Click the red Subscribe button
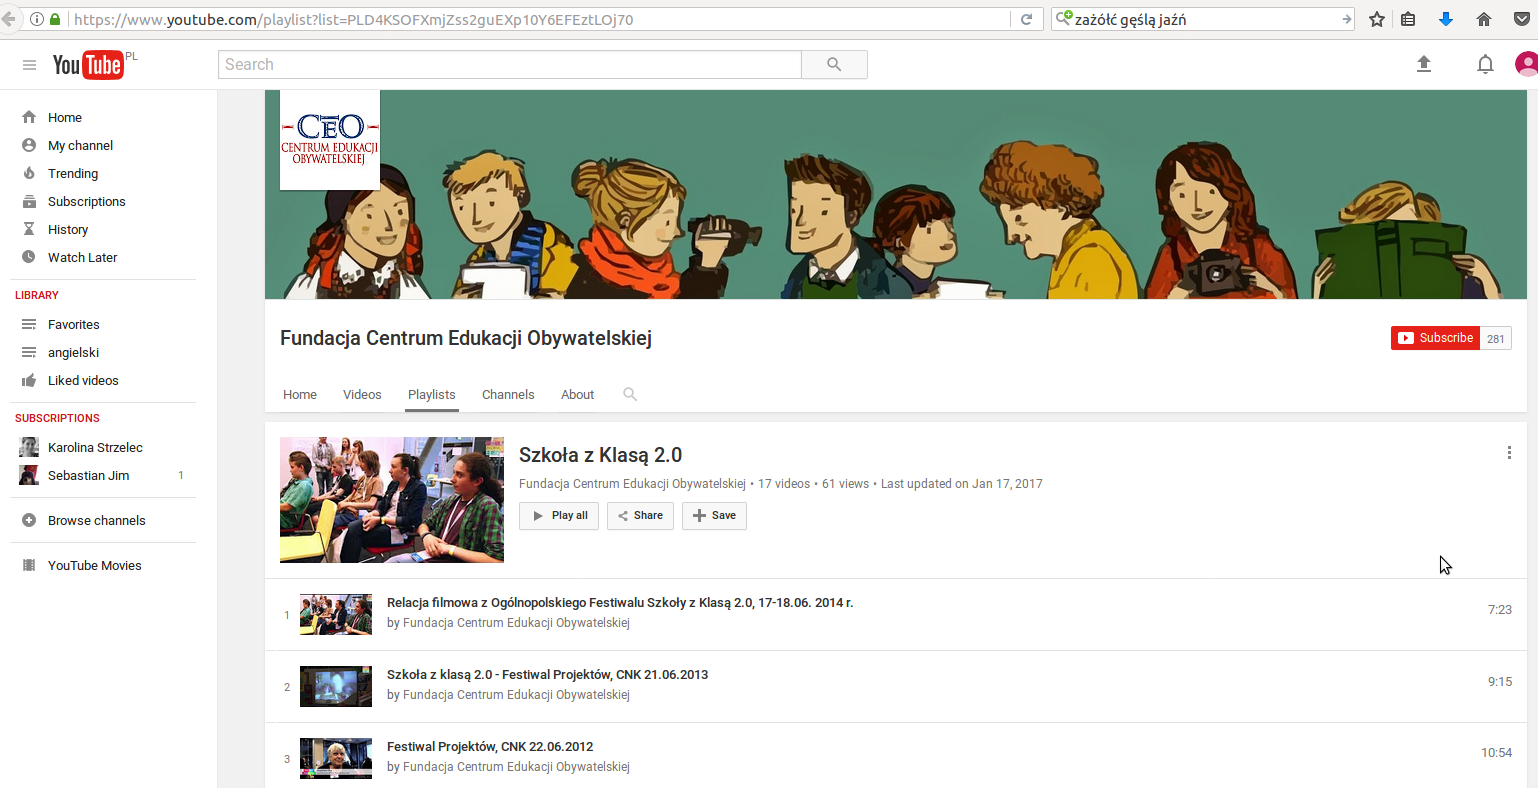 point(1435,338)
